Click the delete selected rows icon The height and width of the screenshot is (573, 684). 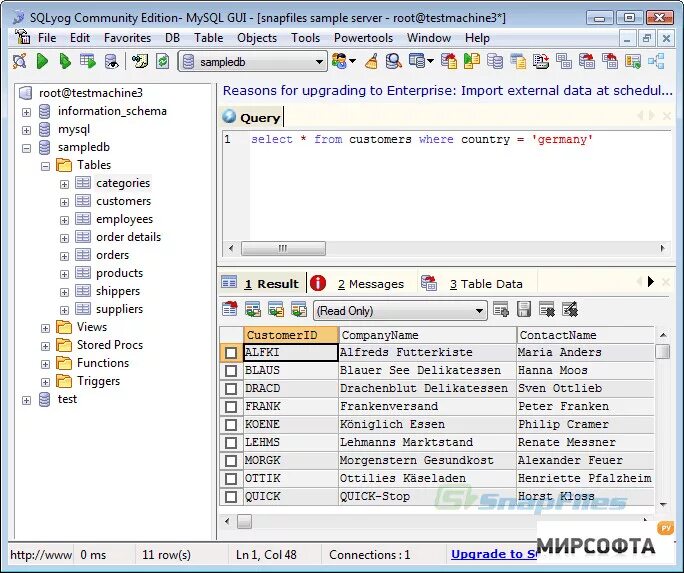coord(547,309)
